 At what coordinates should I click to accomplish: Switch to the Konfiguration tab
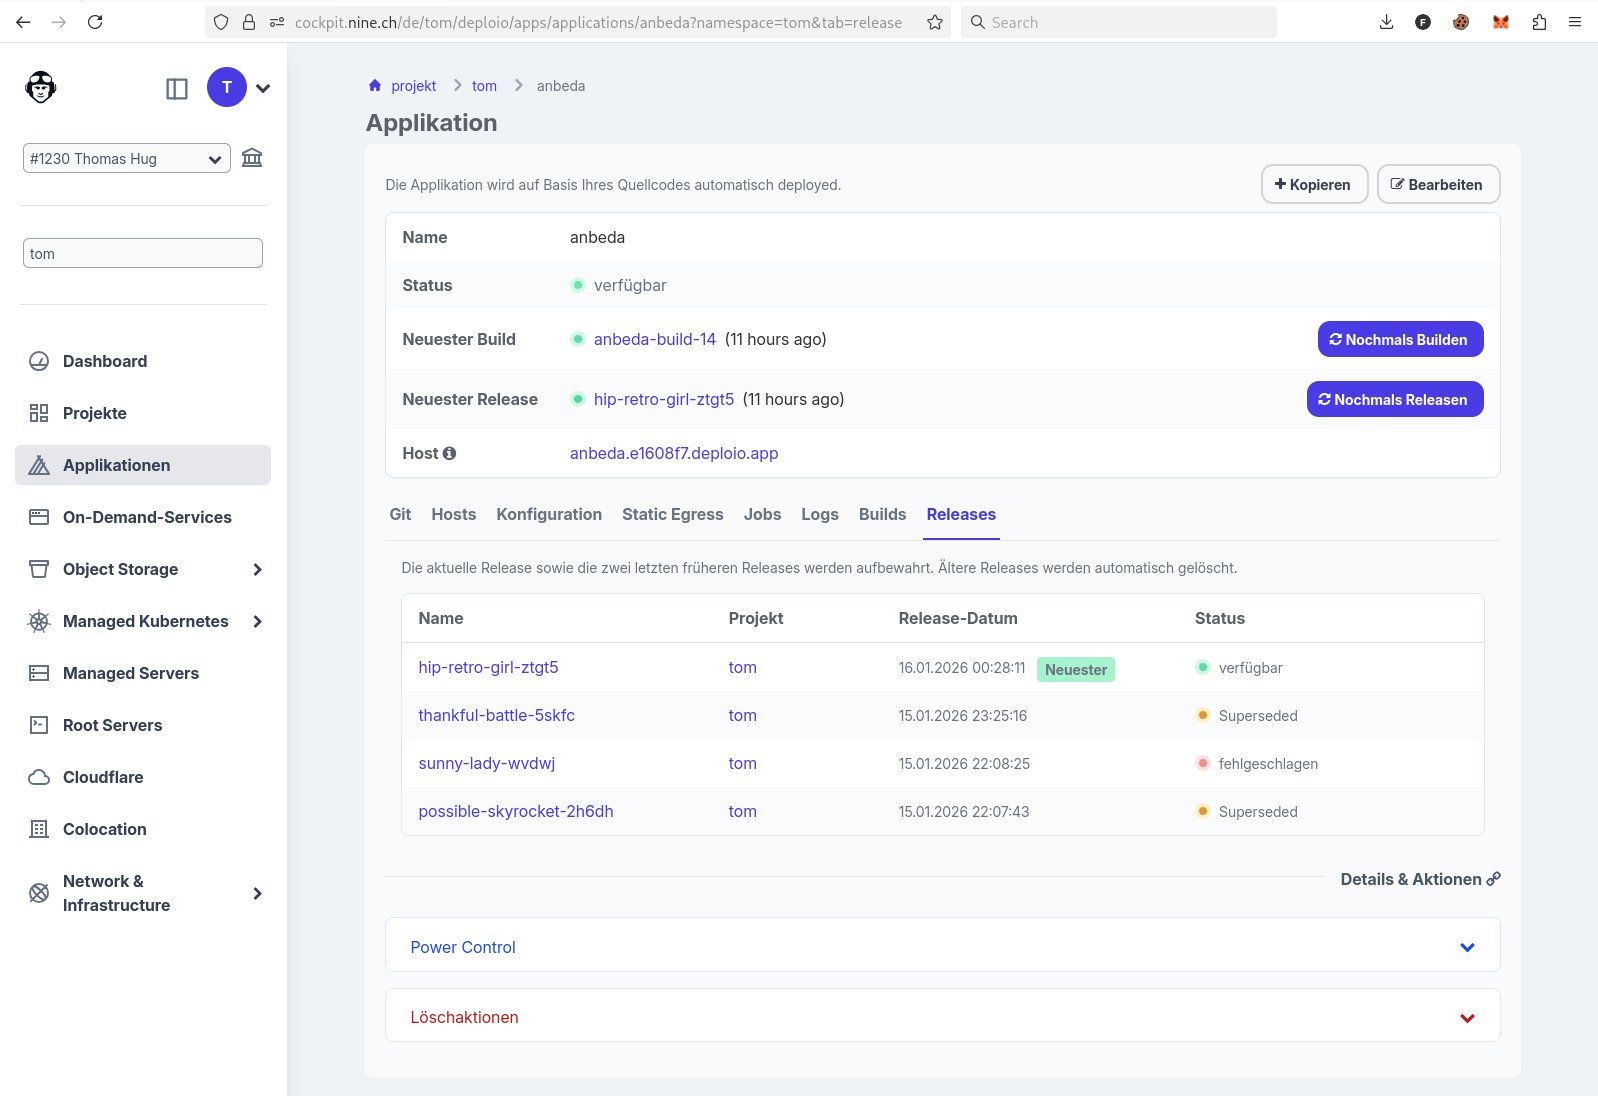549,514
